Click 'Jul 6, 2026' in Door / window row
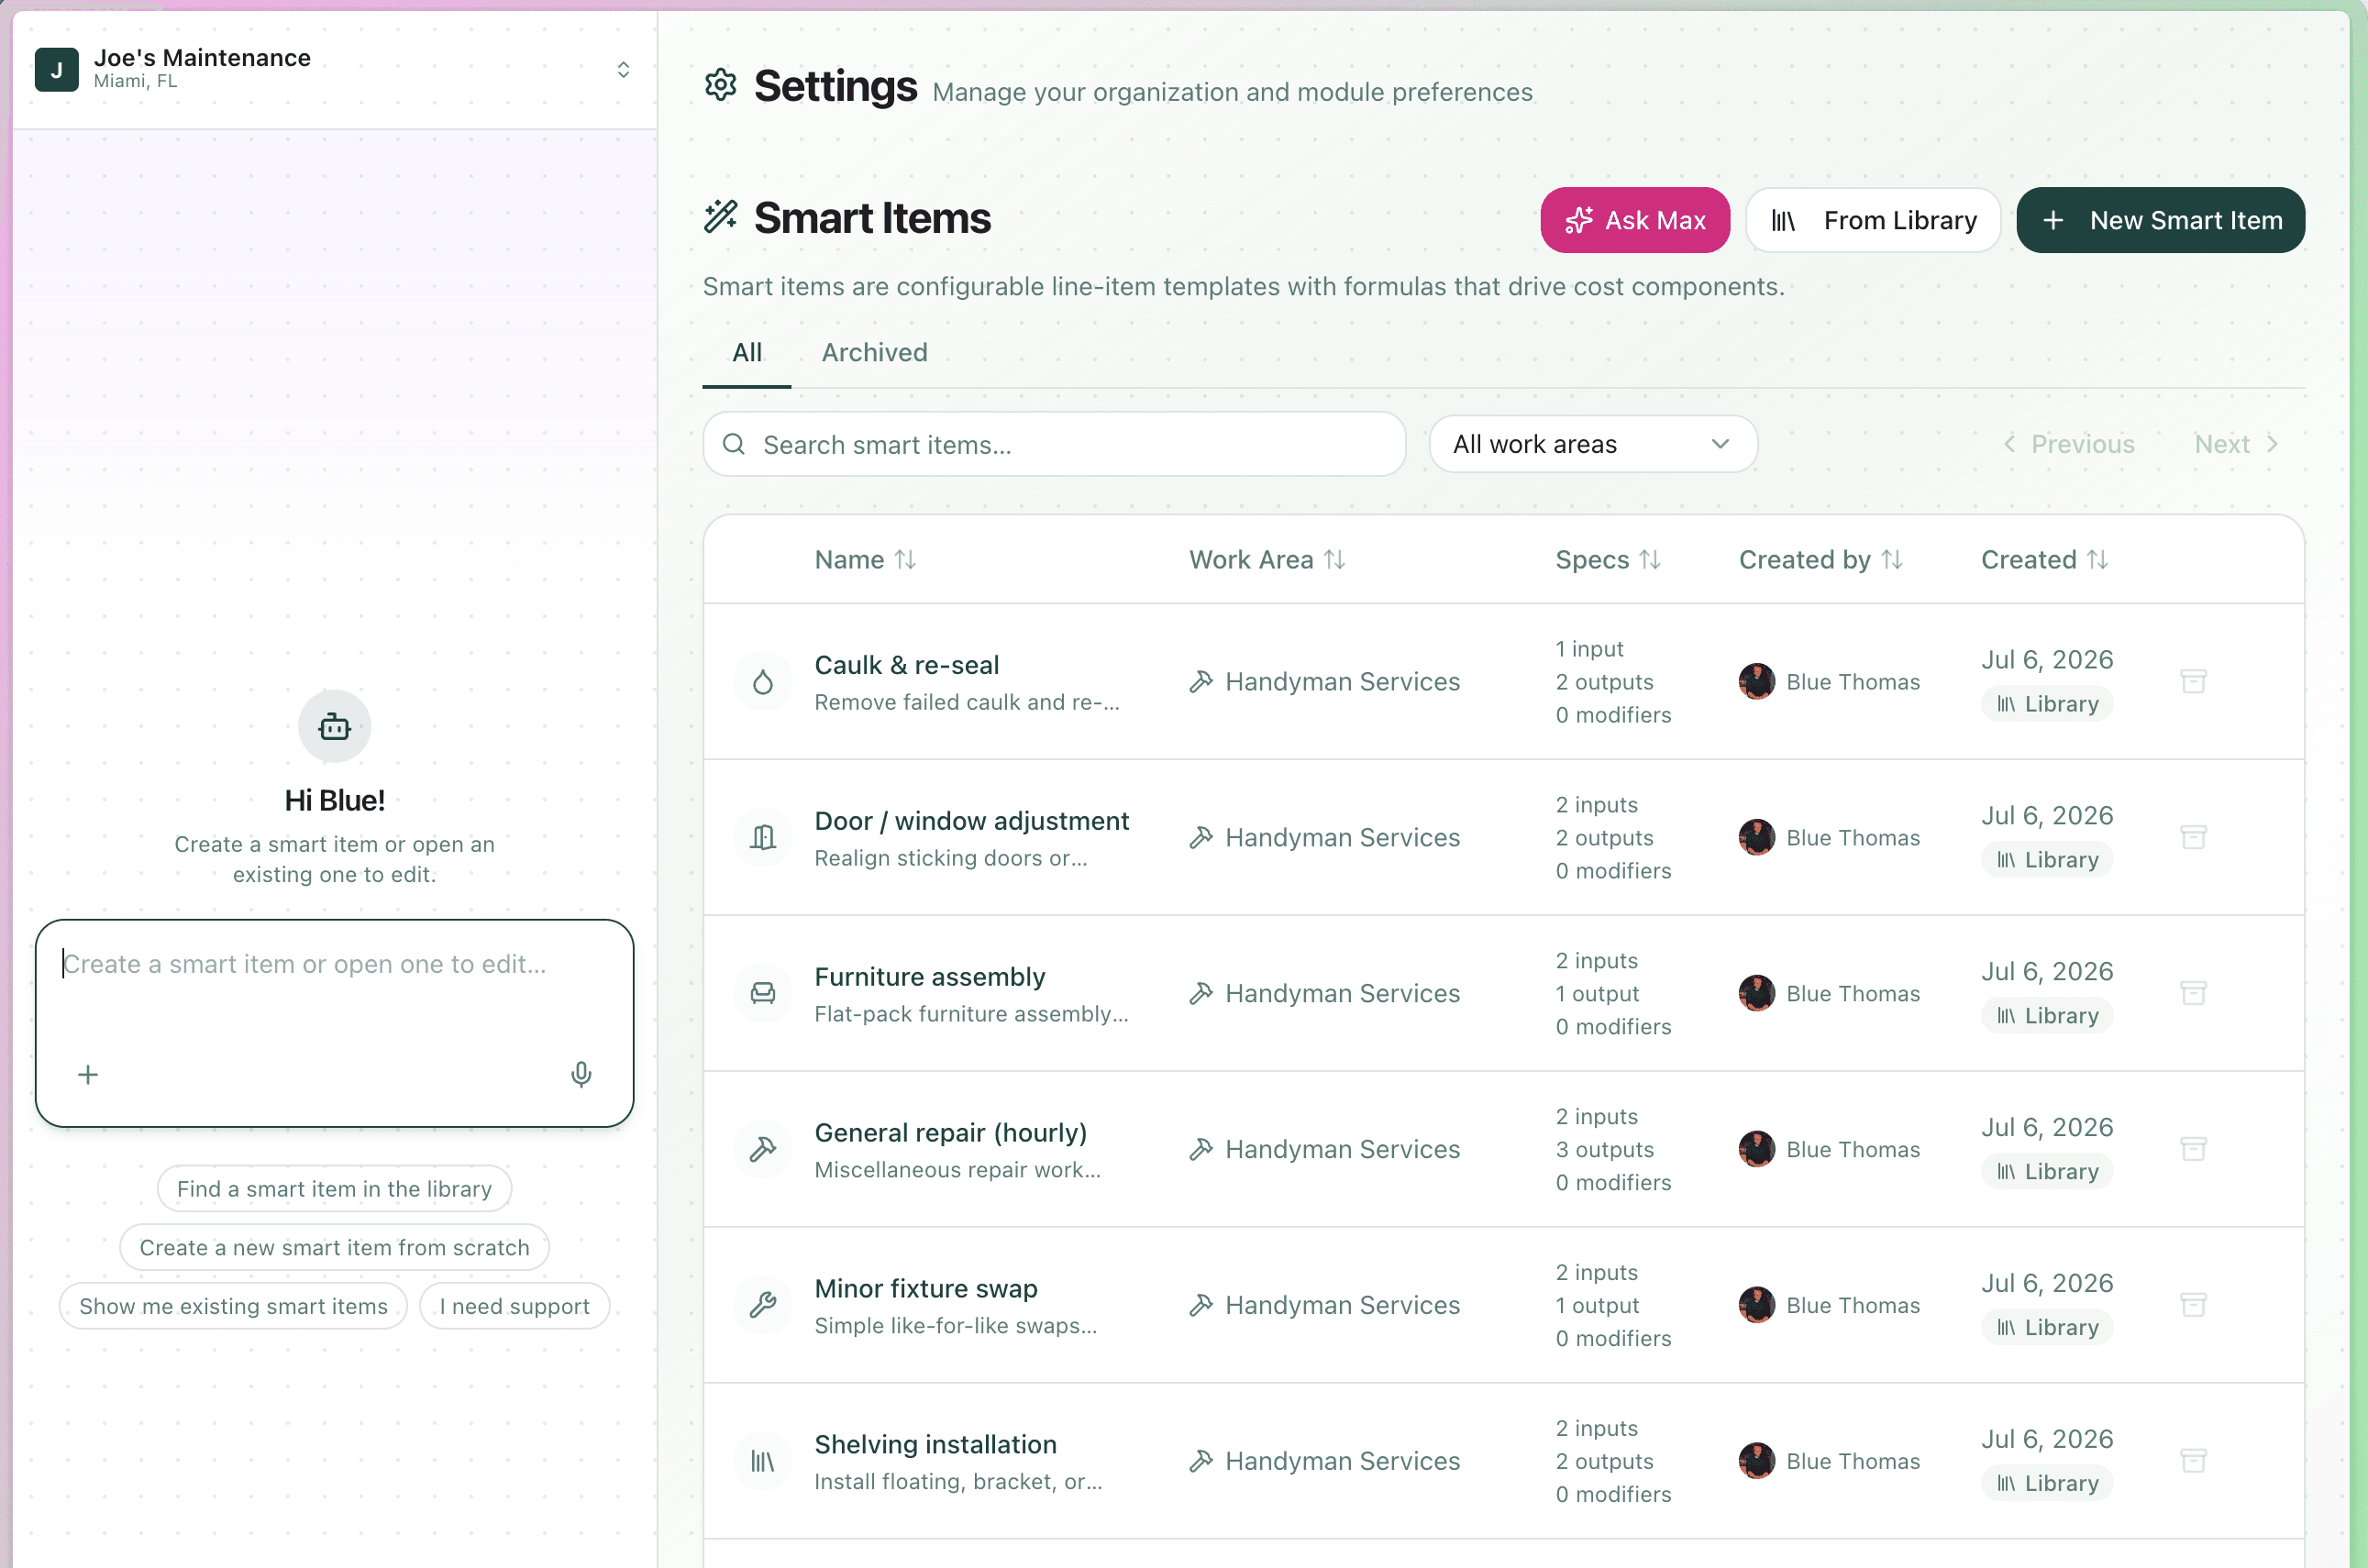Image resolution: width=2368 pixels, height=1568 pixels. tap(2047, 816)
